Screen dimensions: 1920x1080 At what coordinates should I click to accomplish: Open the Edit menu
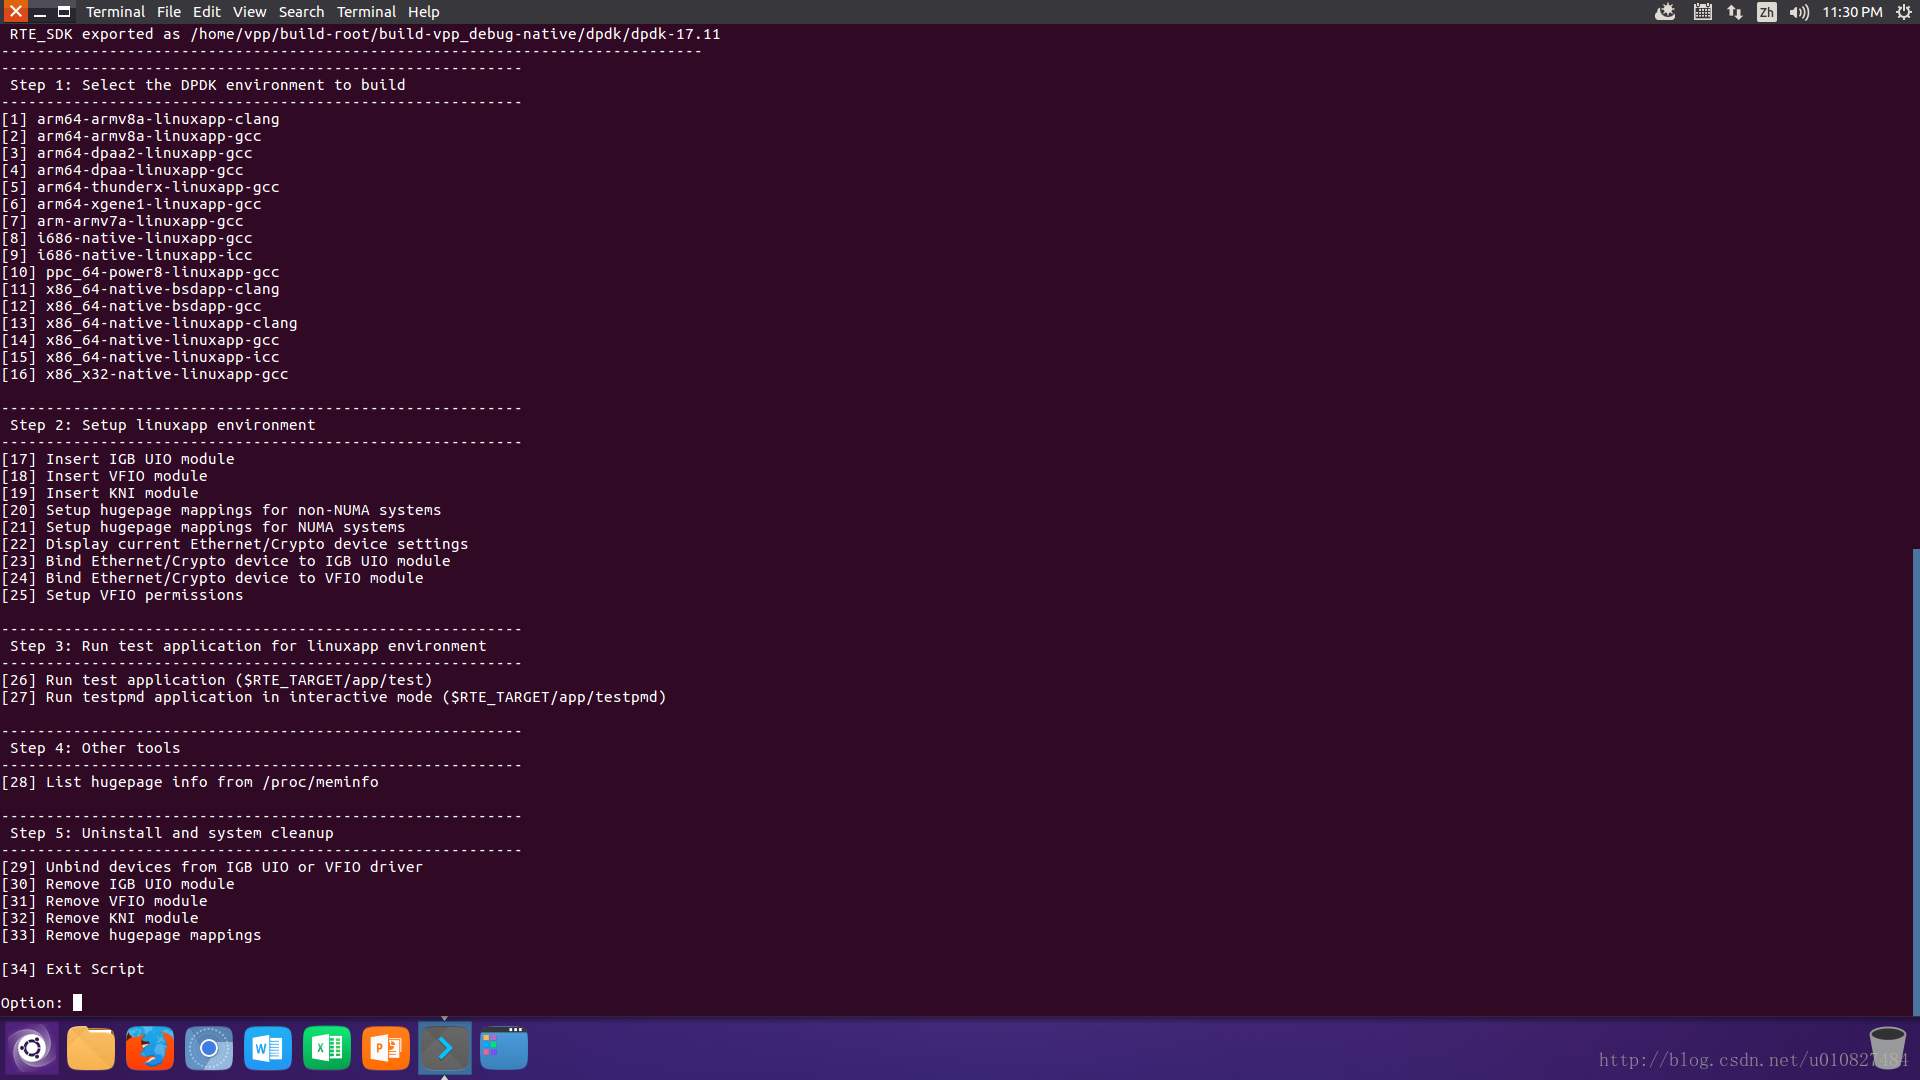(x=207, y=12)
